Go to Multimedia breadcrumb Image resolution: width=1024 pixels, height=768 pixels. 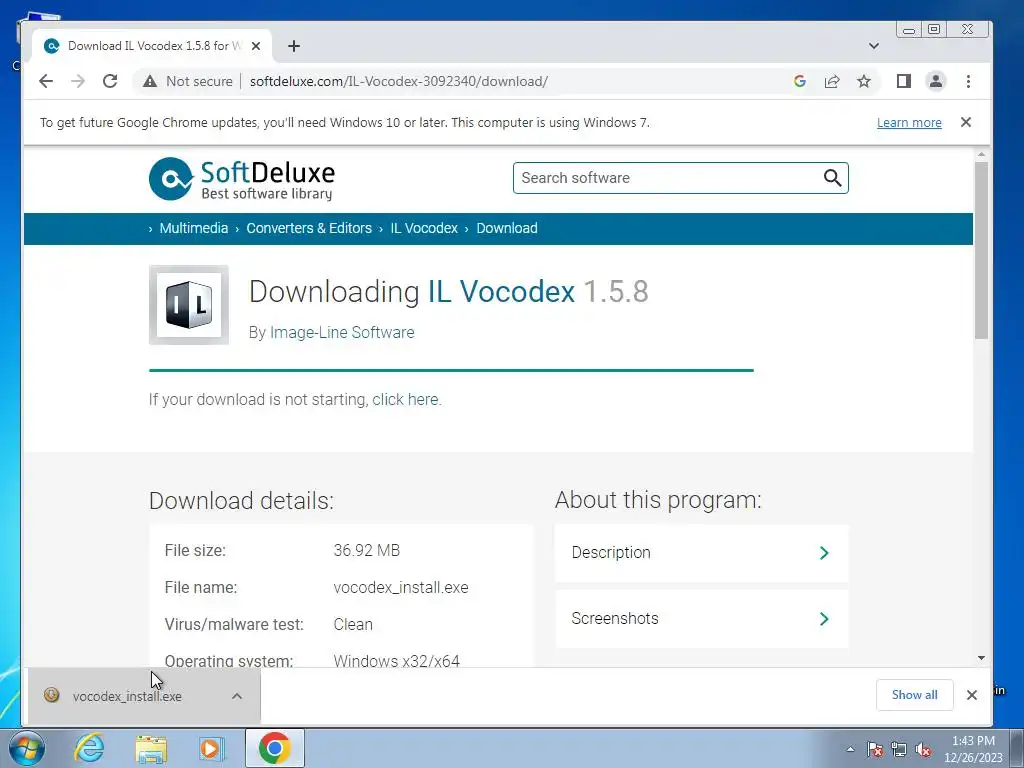pos(194,229)
